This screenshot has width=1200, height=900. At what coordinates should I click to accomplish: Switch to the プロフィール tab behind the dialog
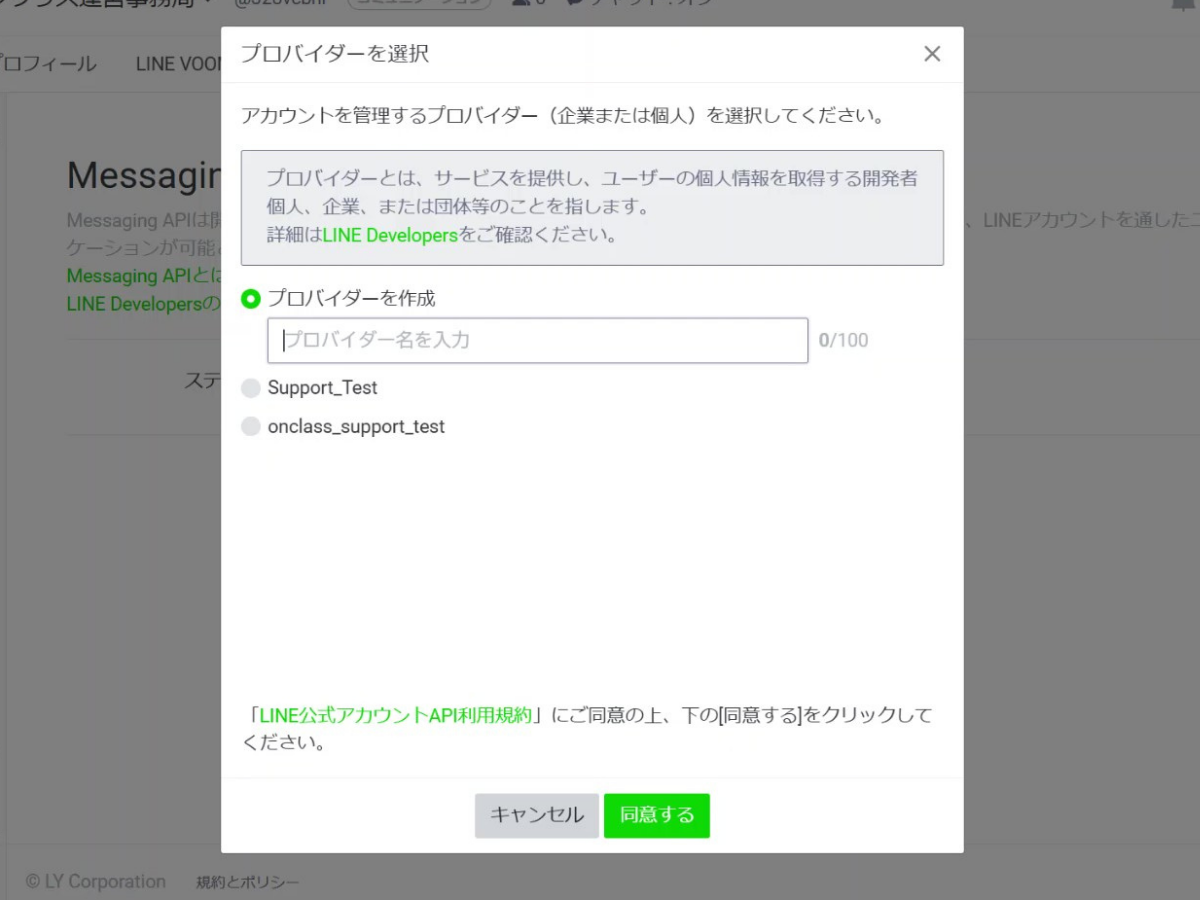tap(50, 64)
